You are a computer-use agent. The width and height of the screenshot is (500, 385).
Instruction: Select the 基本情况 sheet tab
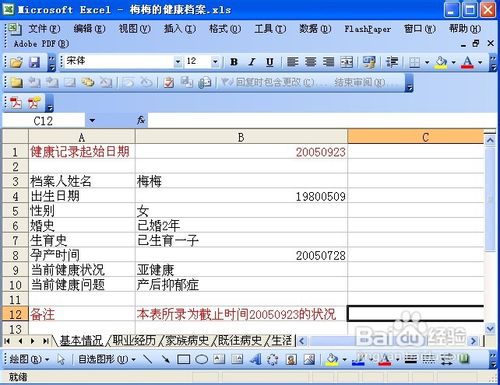pos(81,340)
